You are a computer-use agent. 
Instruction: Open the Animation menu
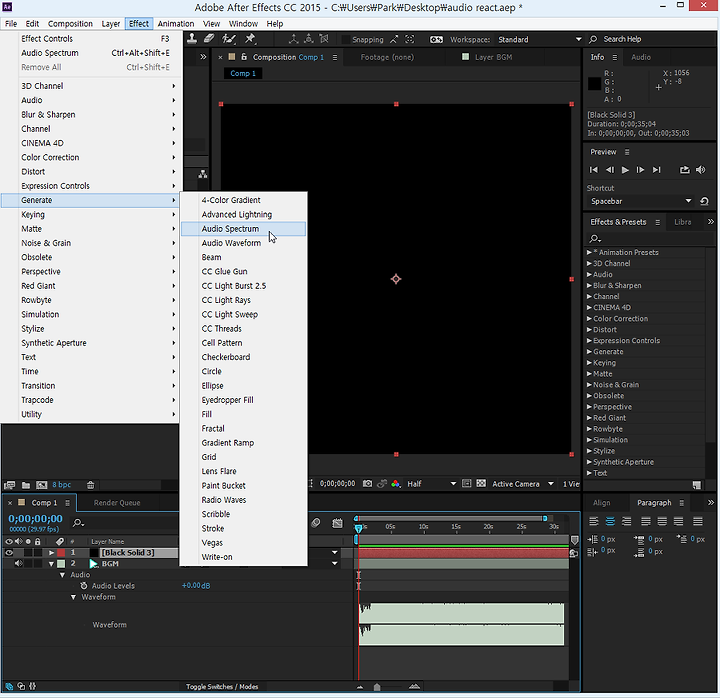(x=176, y=23)
